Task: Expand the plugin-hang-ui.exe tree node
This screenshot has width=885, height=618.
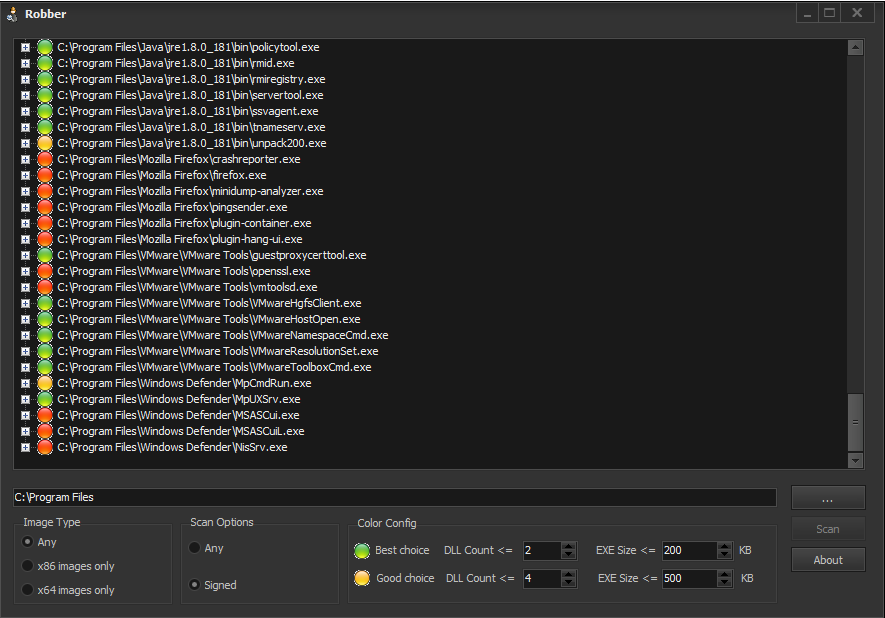Action: pyautogui.click(x=25, y=239)
